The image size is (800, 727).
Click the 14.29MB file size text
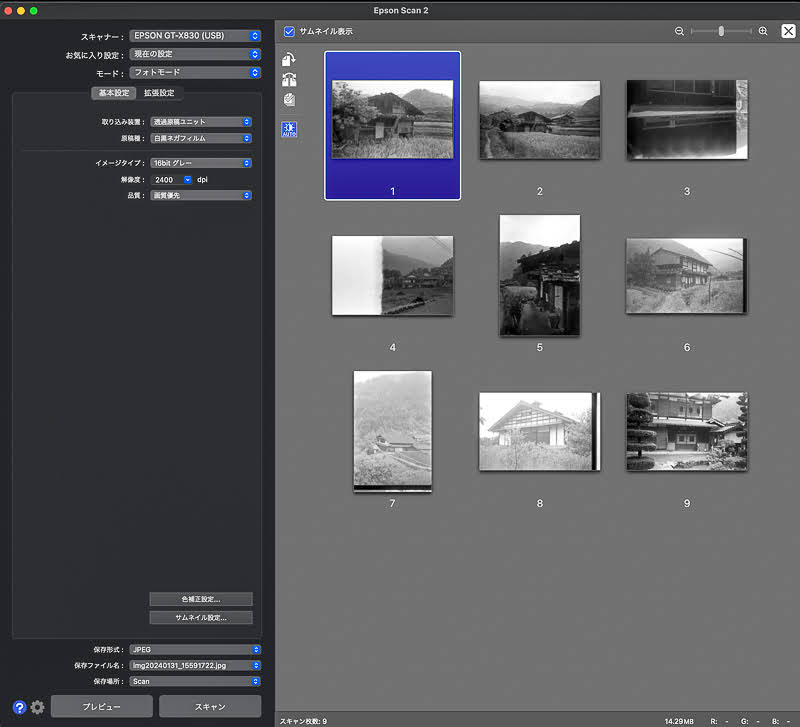coord(679,721)
